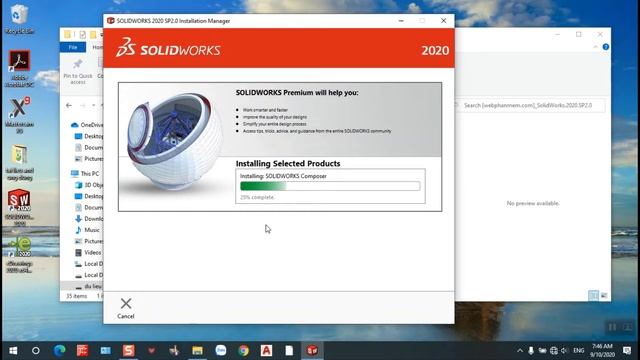640x360 pixels.
Task: Maximize the File Explorer window
Action: (x=578, y=34)
